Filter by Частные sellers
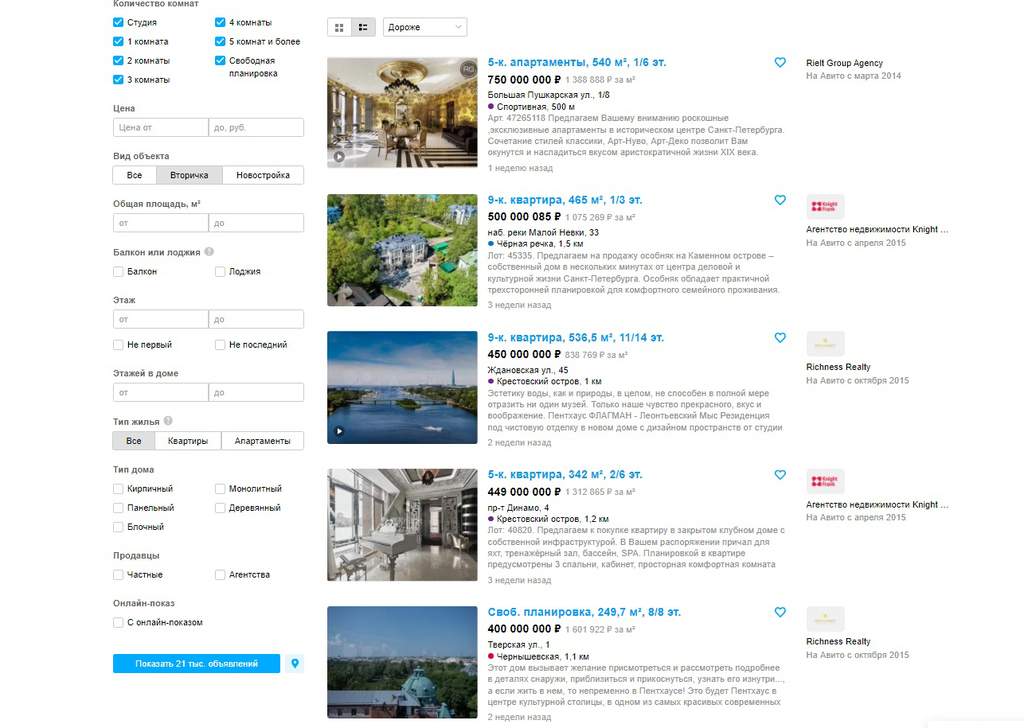This screenshot has width=1024, height=728. pos(118,575)
